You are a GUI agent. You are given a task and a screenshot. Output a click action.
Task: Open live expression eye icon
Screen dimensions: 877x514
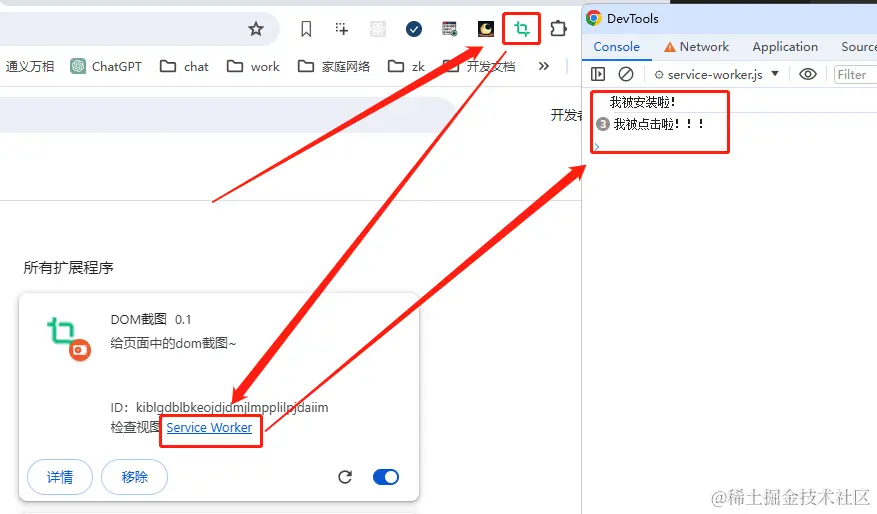(808, 74)
